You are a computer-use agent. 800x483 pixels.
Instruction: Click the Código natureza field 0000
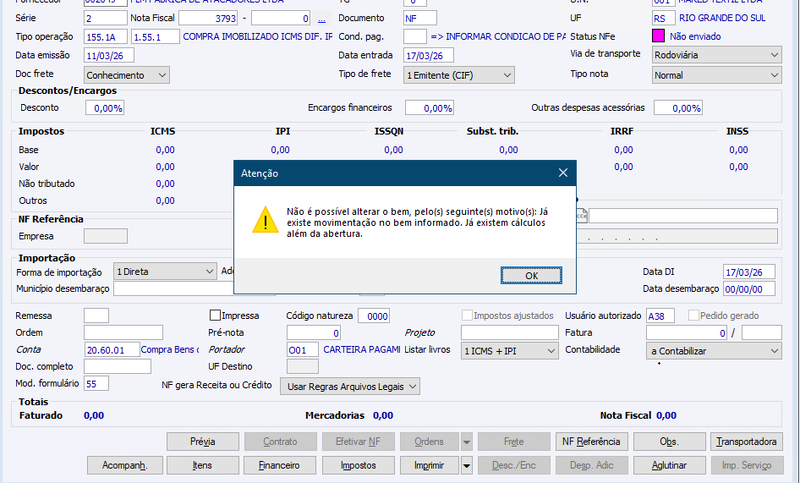(x=373, y=316)
